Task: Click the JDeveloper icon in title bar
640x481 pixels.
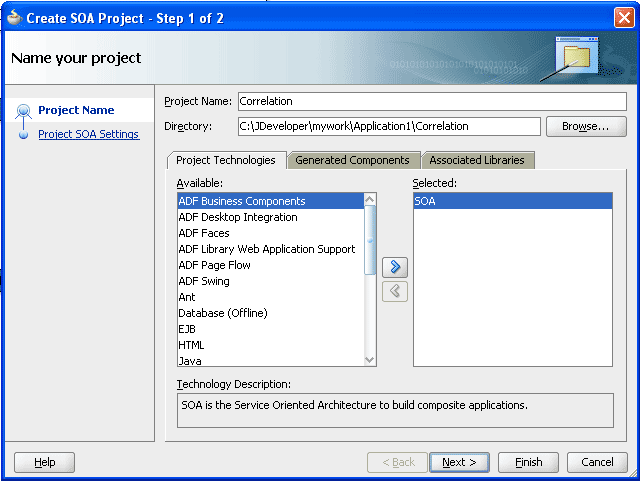Action: coord(15,18)
